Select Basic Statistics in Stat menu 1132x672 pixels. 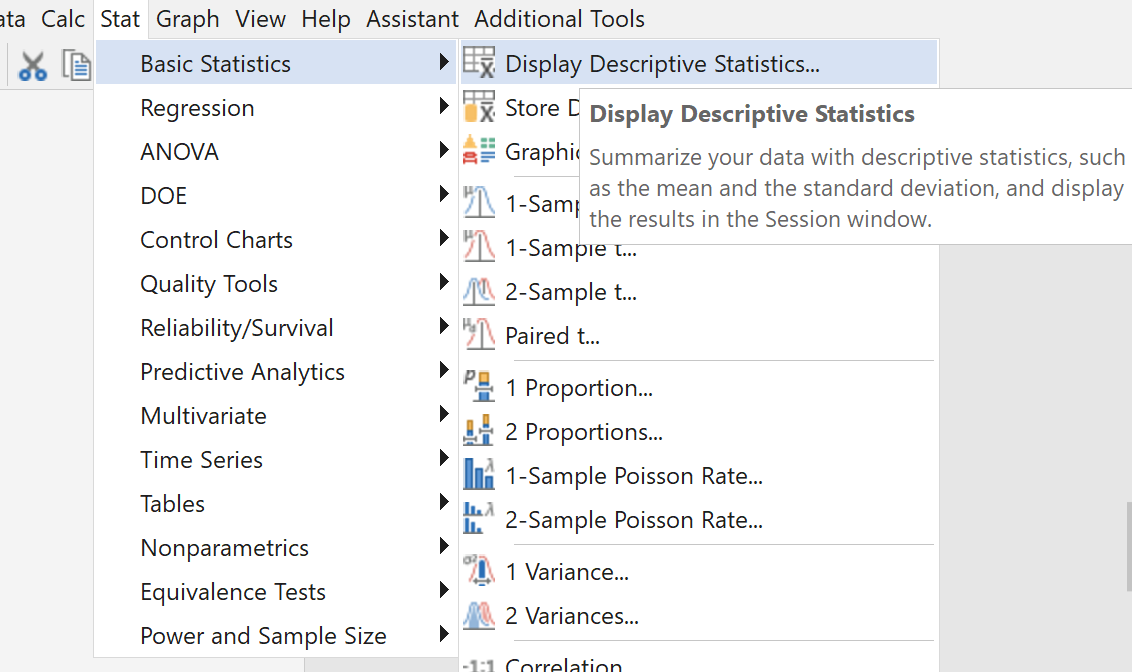(276, 63)
